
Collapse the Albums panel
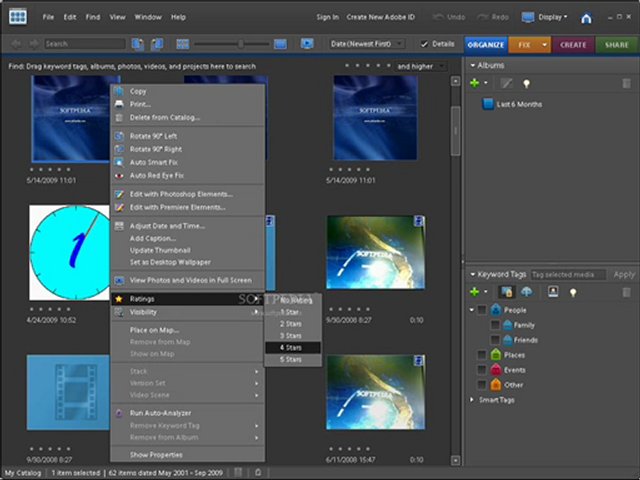[x=473, y=65]
